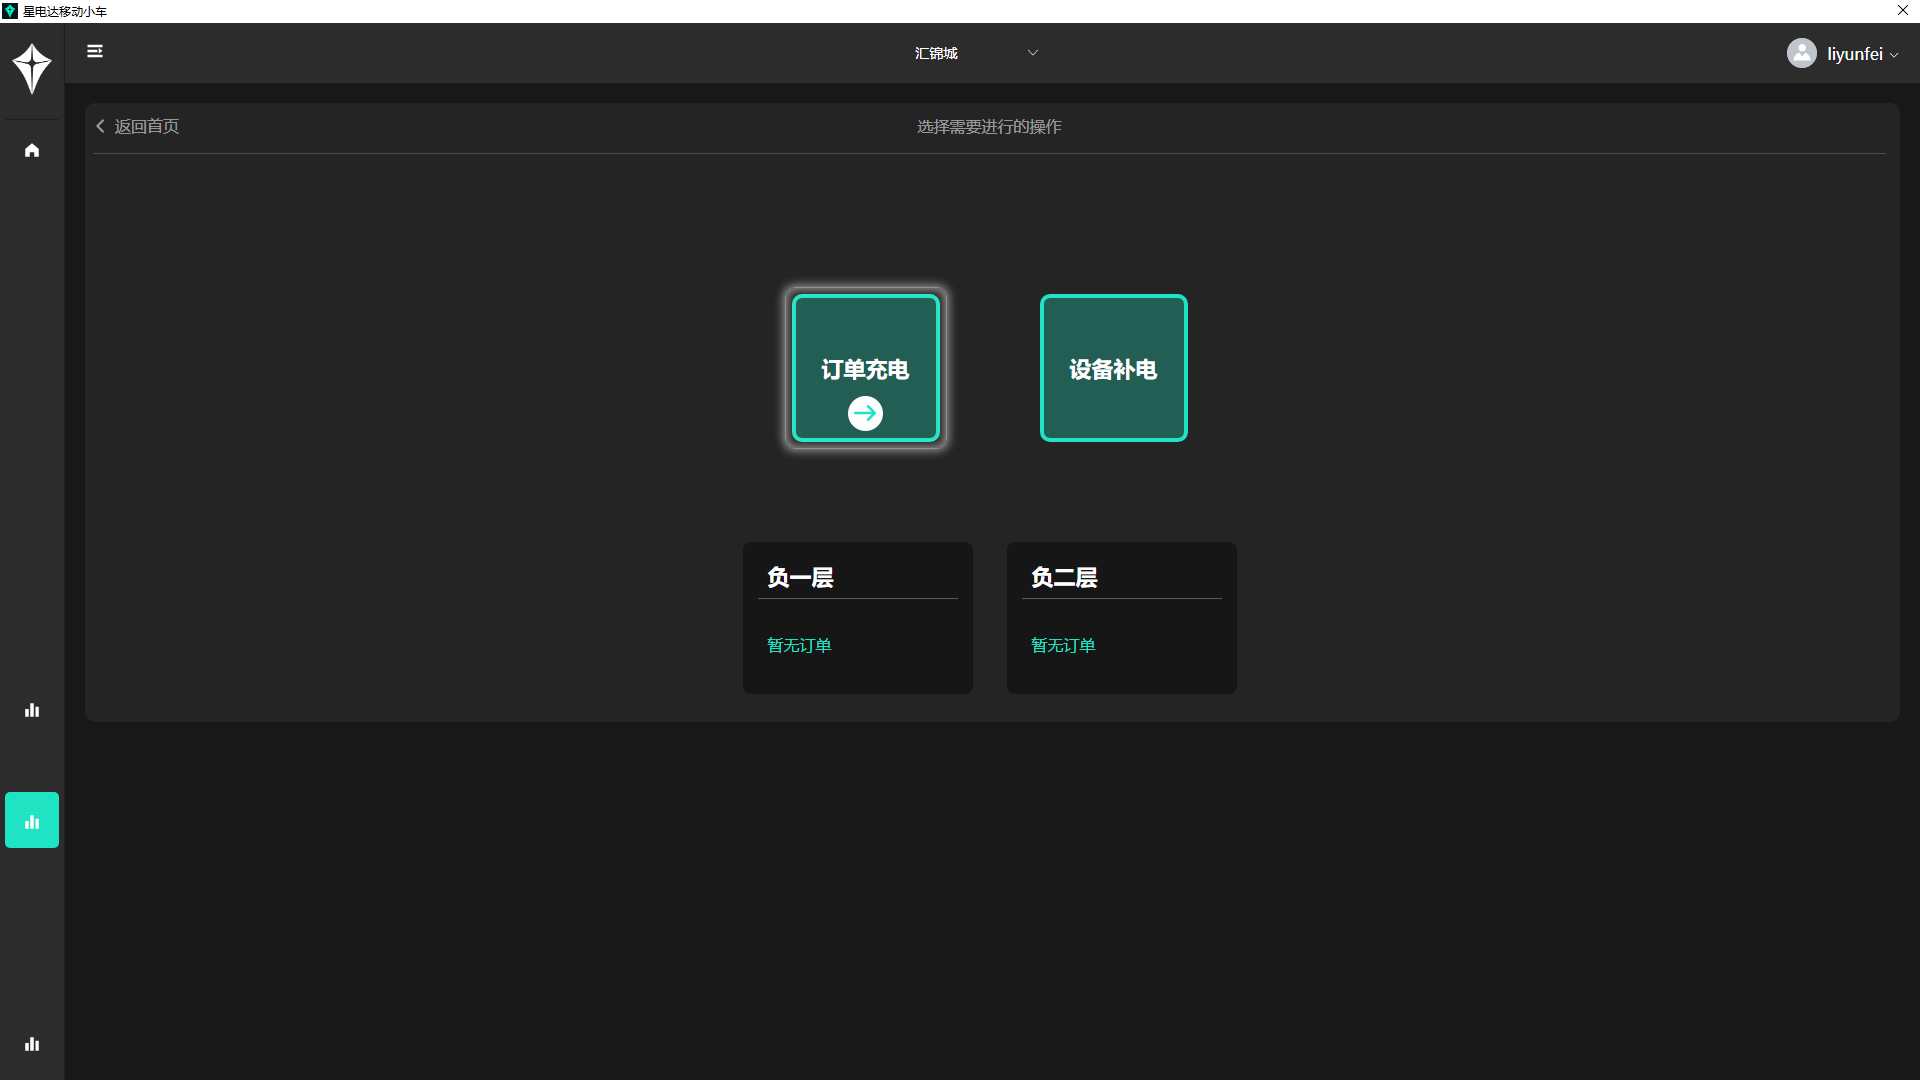Click the user avatar icon

coord(1802,53)
